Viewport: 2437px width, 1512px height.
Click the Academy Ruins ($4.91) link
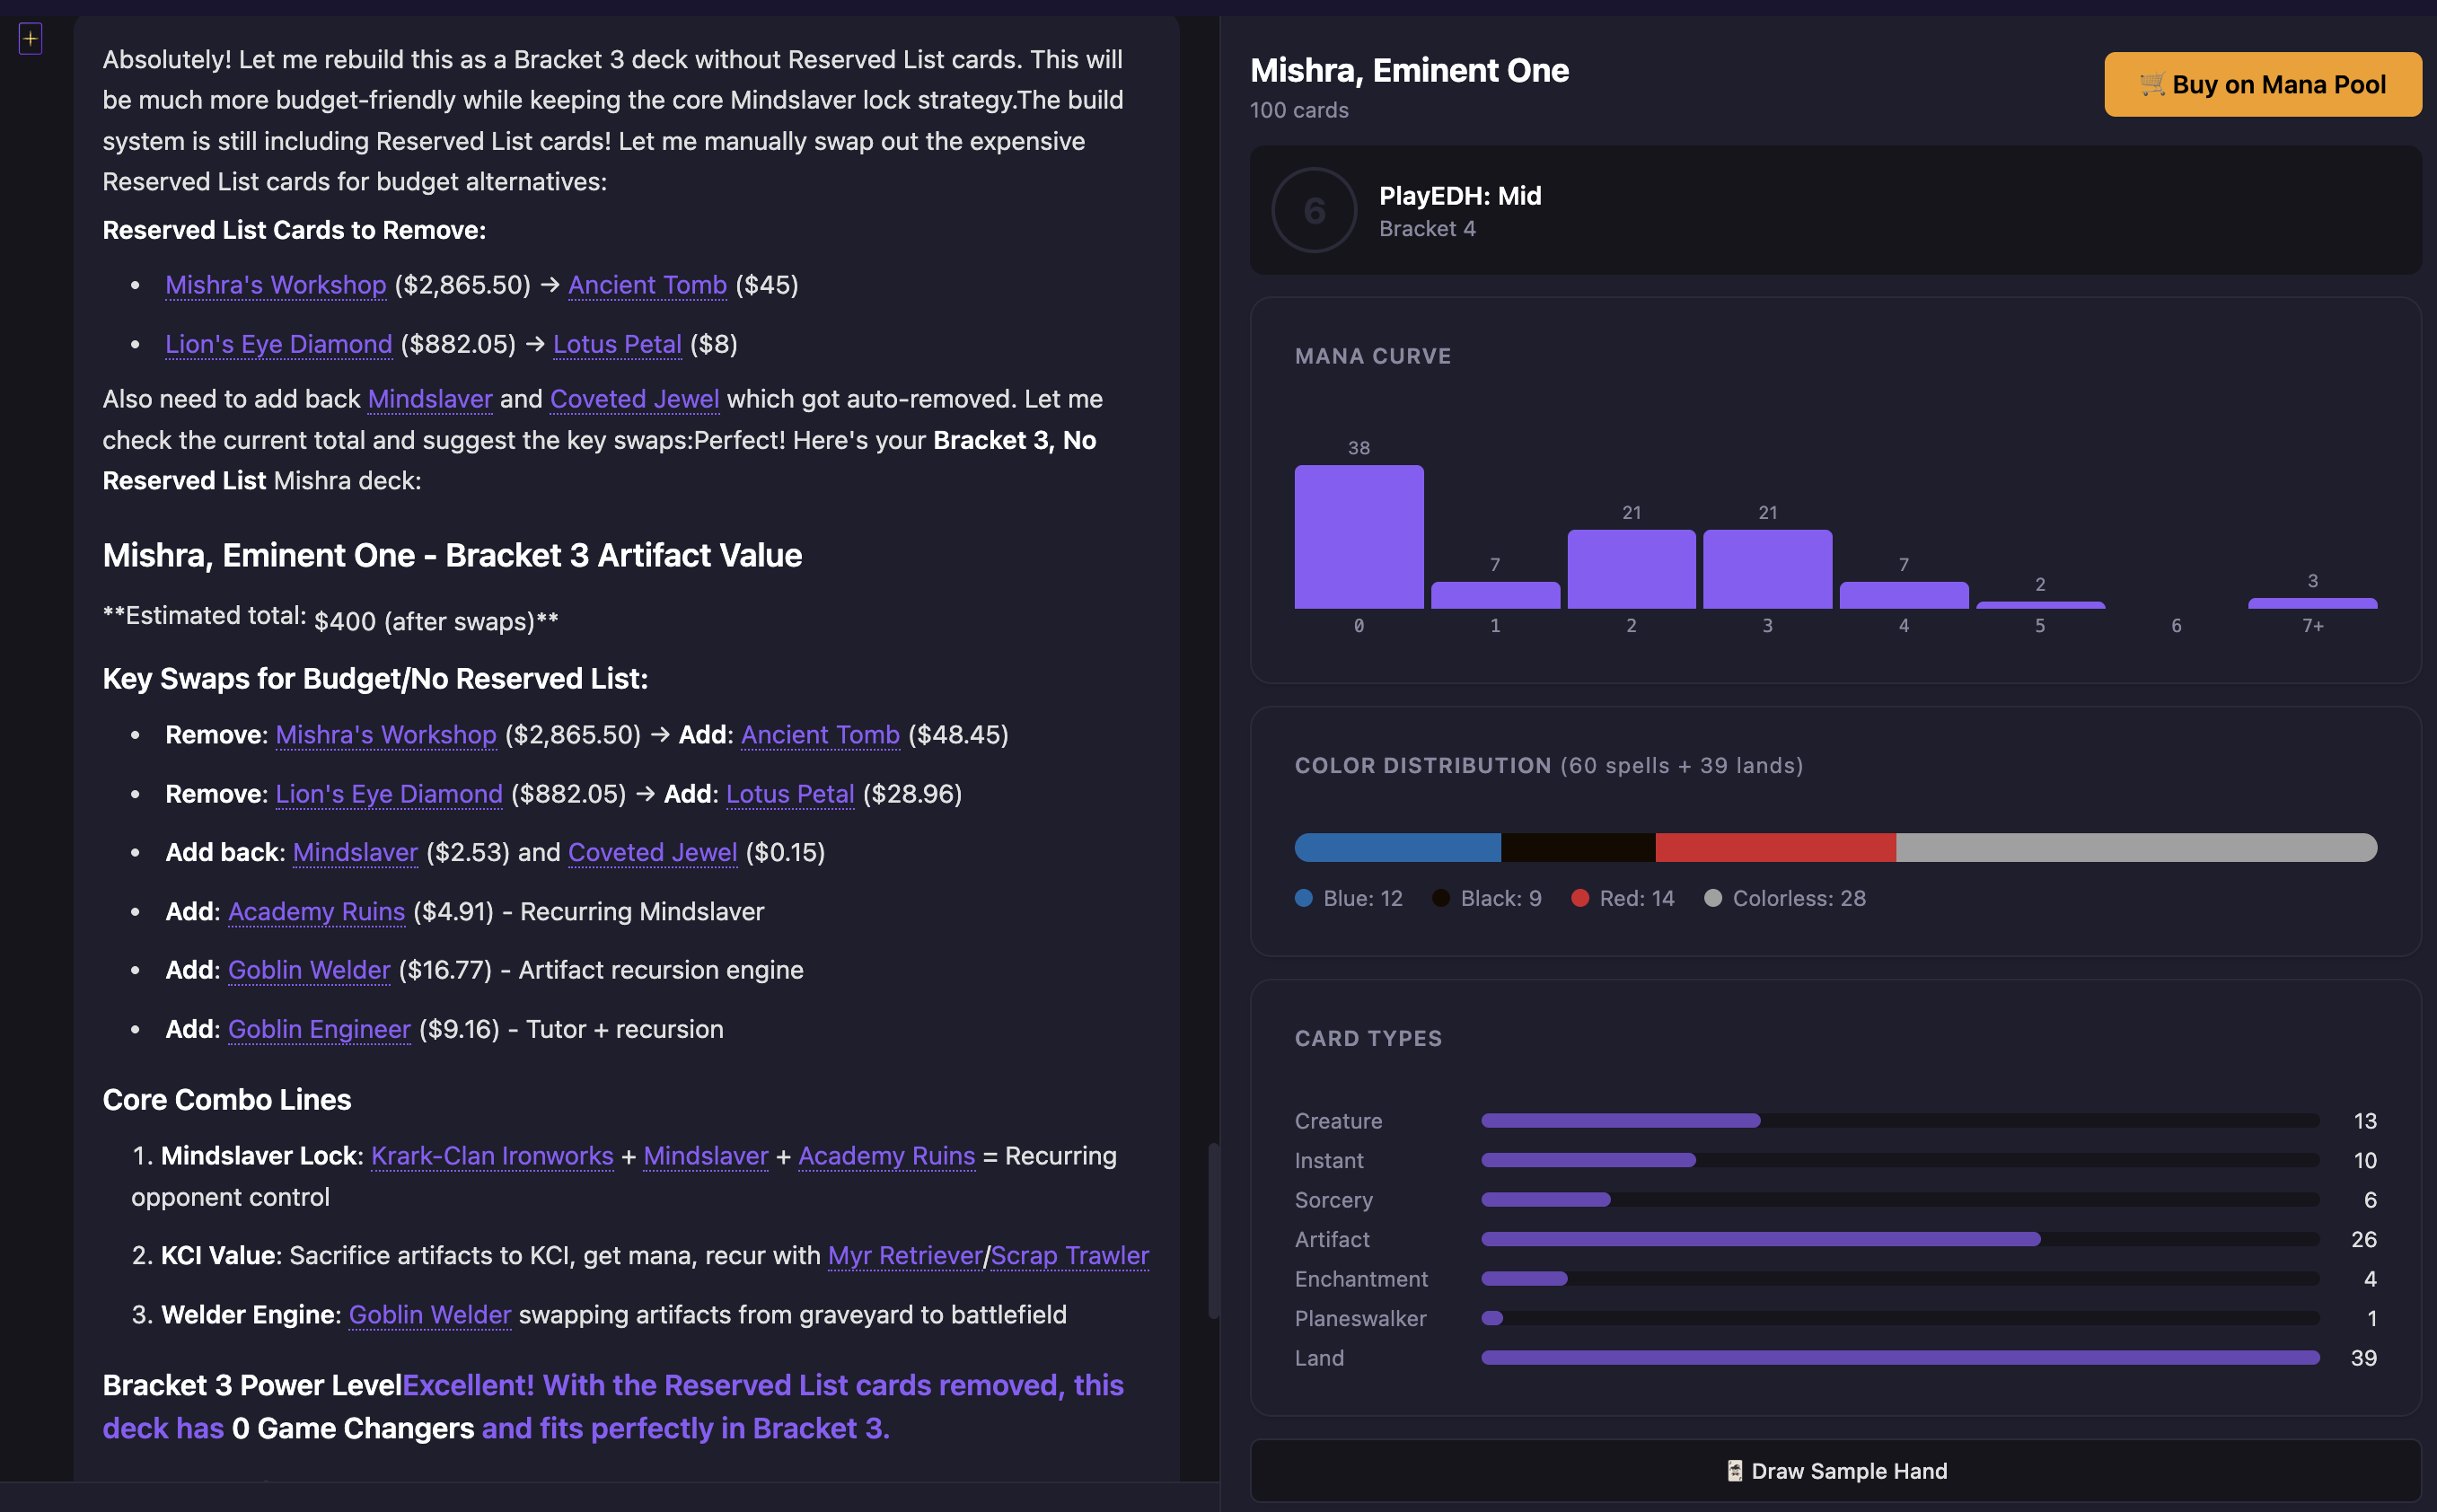point(316,911)
